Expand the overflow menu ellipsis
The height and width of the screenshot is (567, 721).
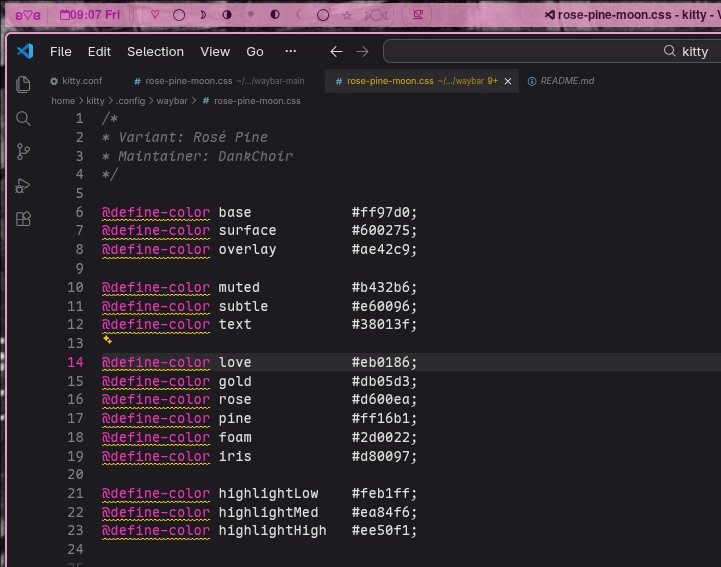tap(291, 51)
